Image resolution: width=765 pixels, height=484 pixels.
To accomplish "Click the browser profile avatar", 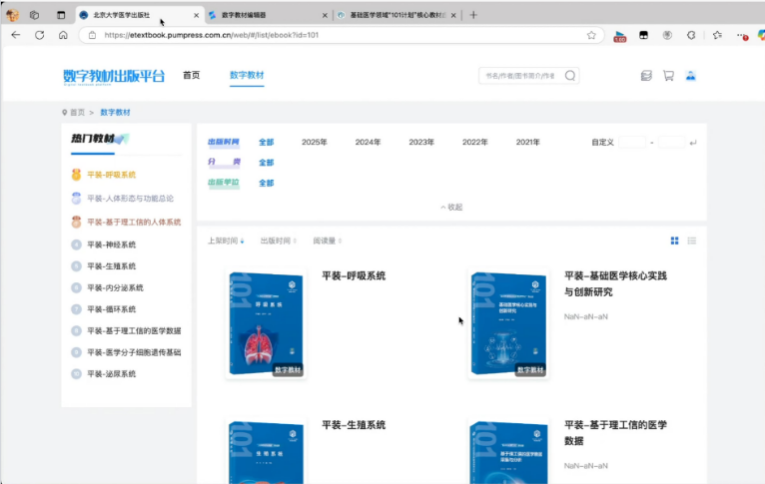I will tap(12, 15).
